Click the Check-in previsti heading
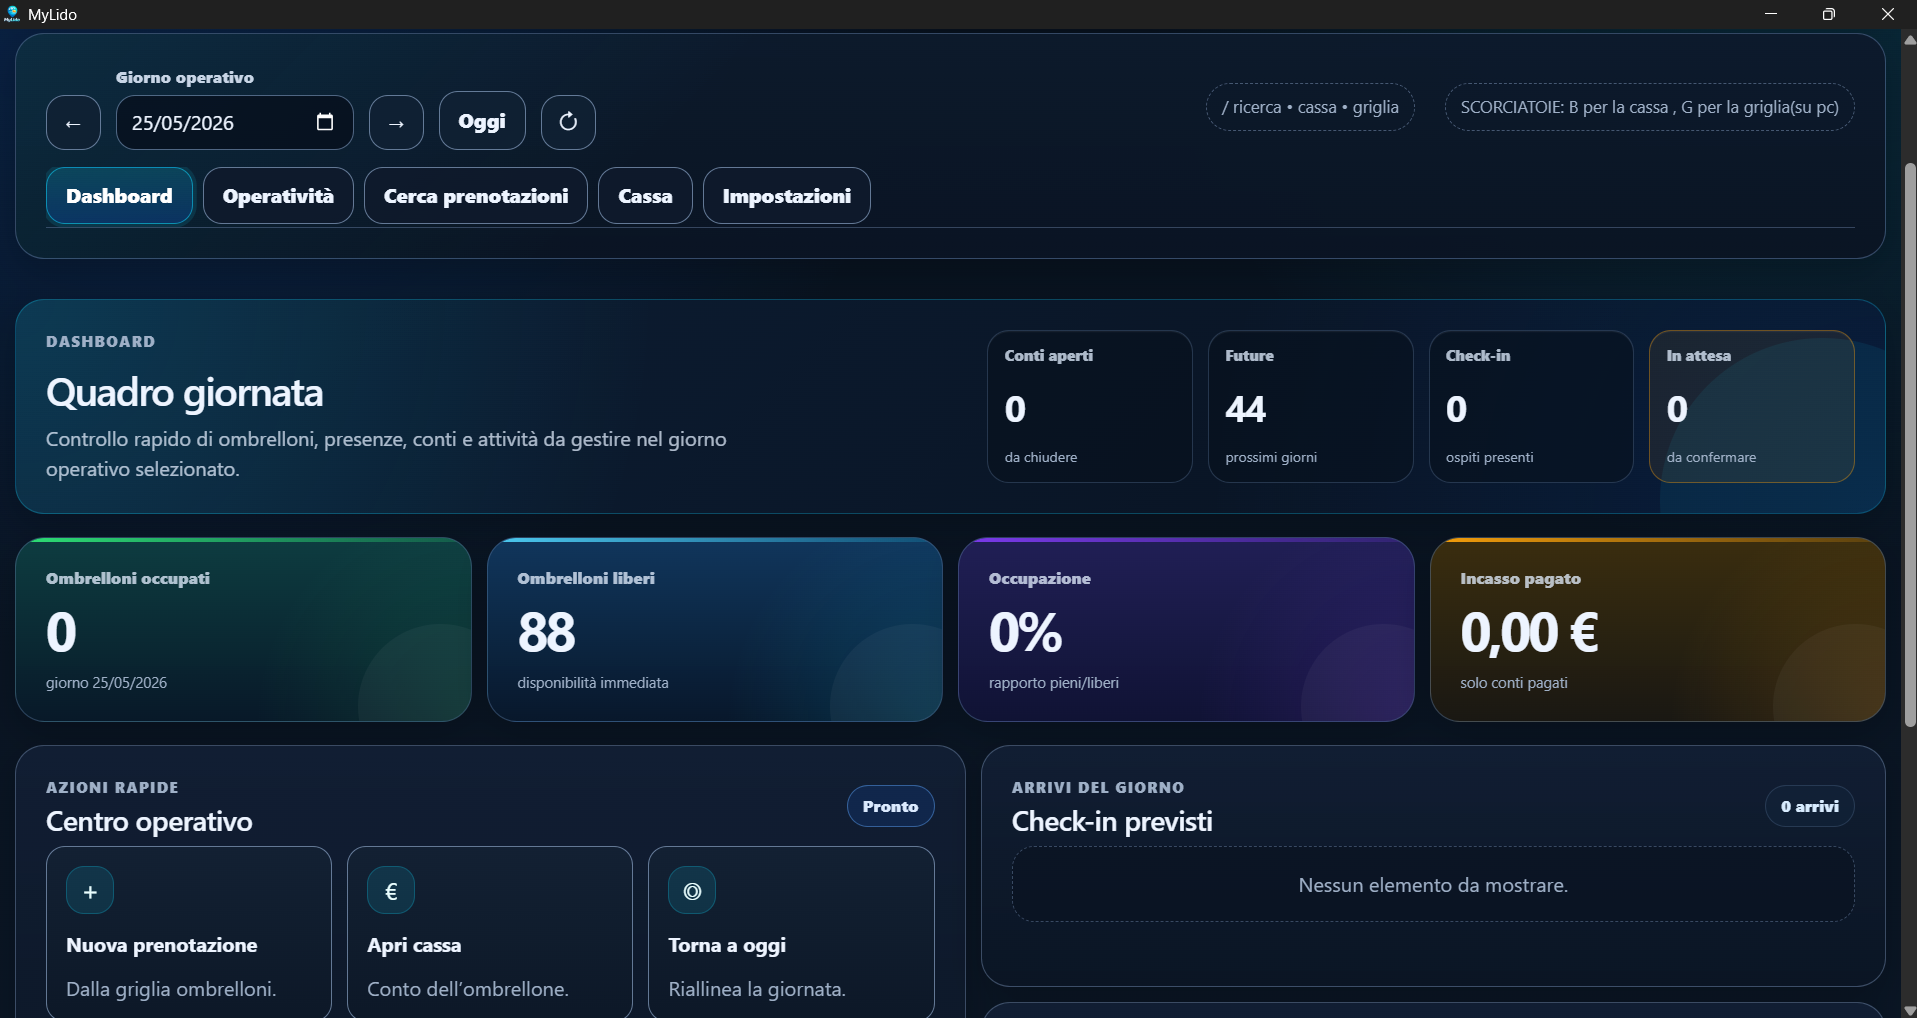This screenshot has width=1917, height=1018. (1112, 822)
